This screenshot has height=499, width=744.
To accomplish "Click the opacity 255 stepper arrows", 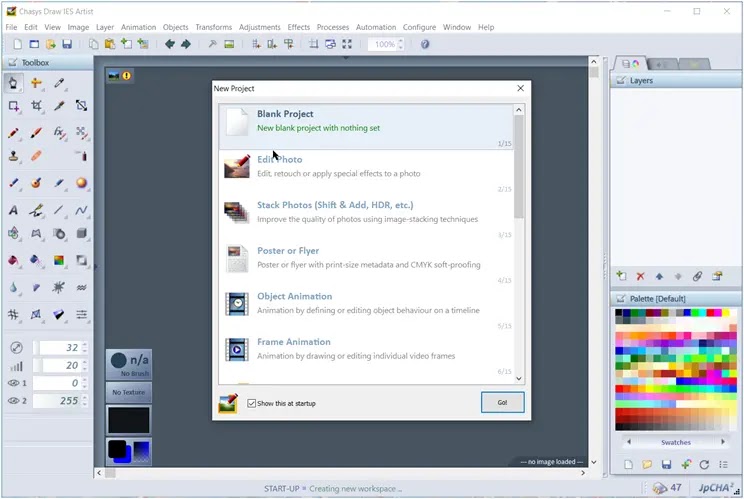I will tap(84, 401).
